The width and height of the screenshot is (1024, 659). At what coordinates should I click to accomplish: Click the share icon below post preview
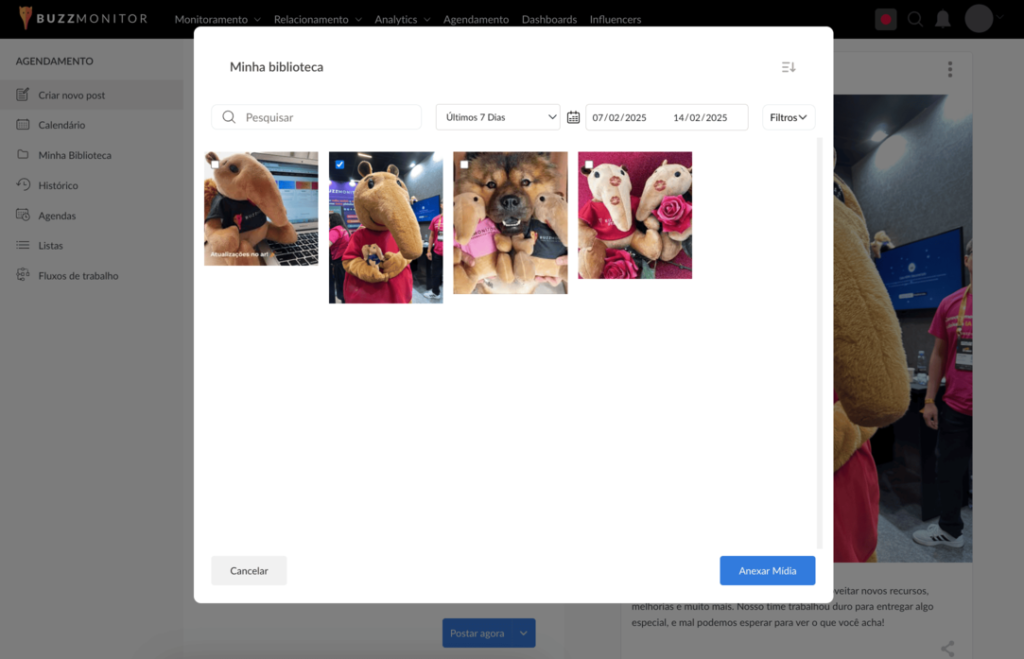pyautogui.click(x=947, y=649)
